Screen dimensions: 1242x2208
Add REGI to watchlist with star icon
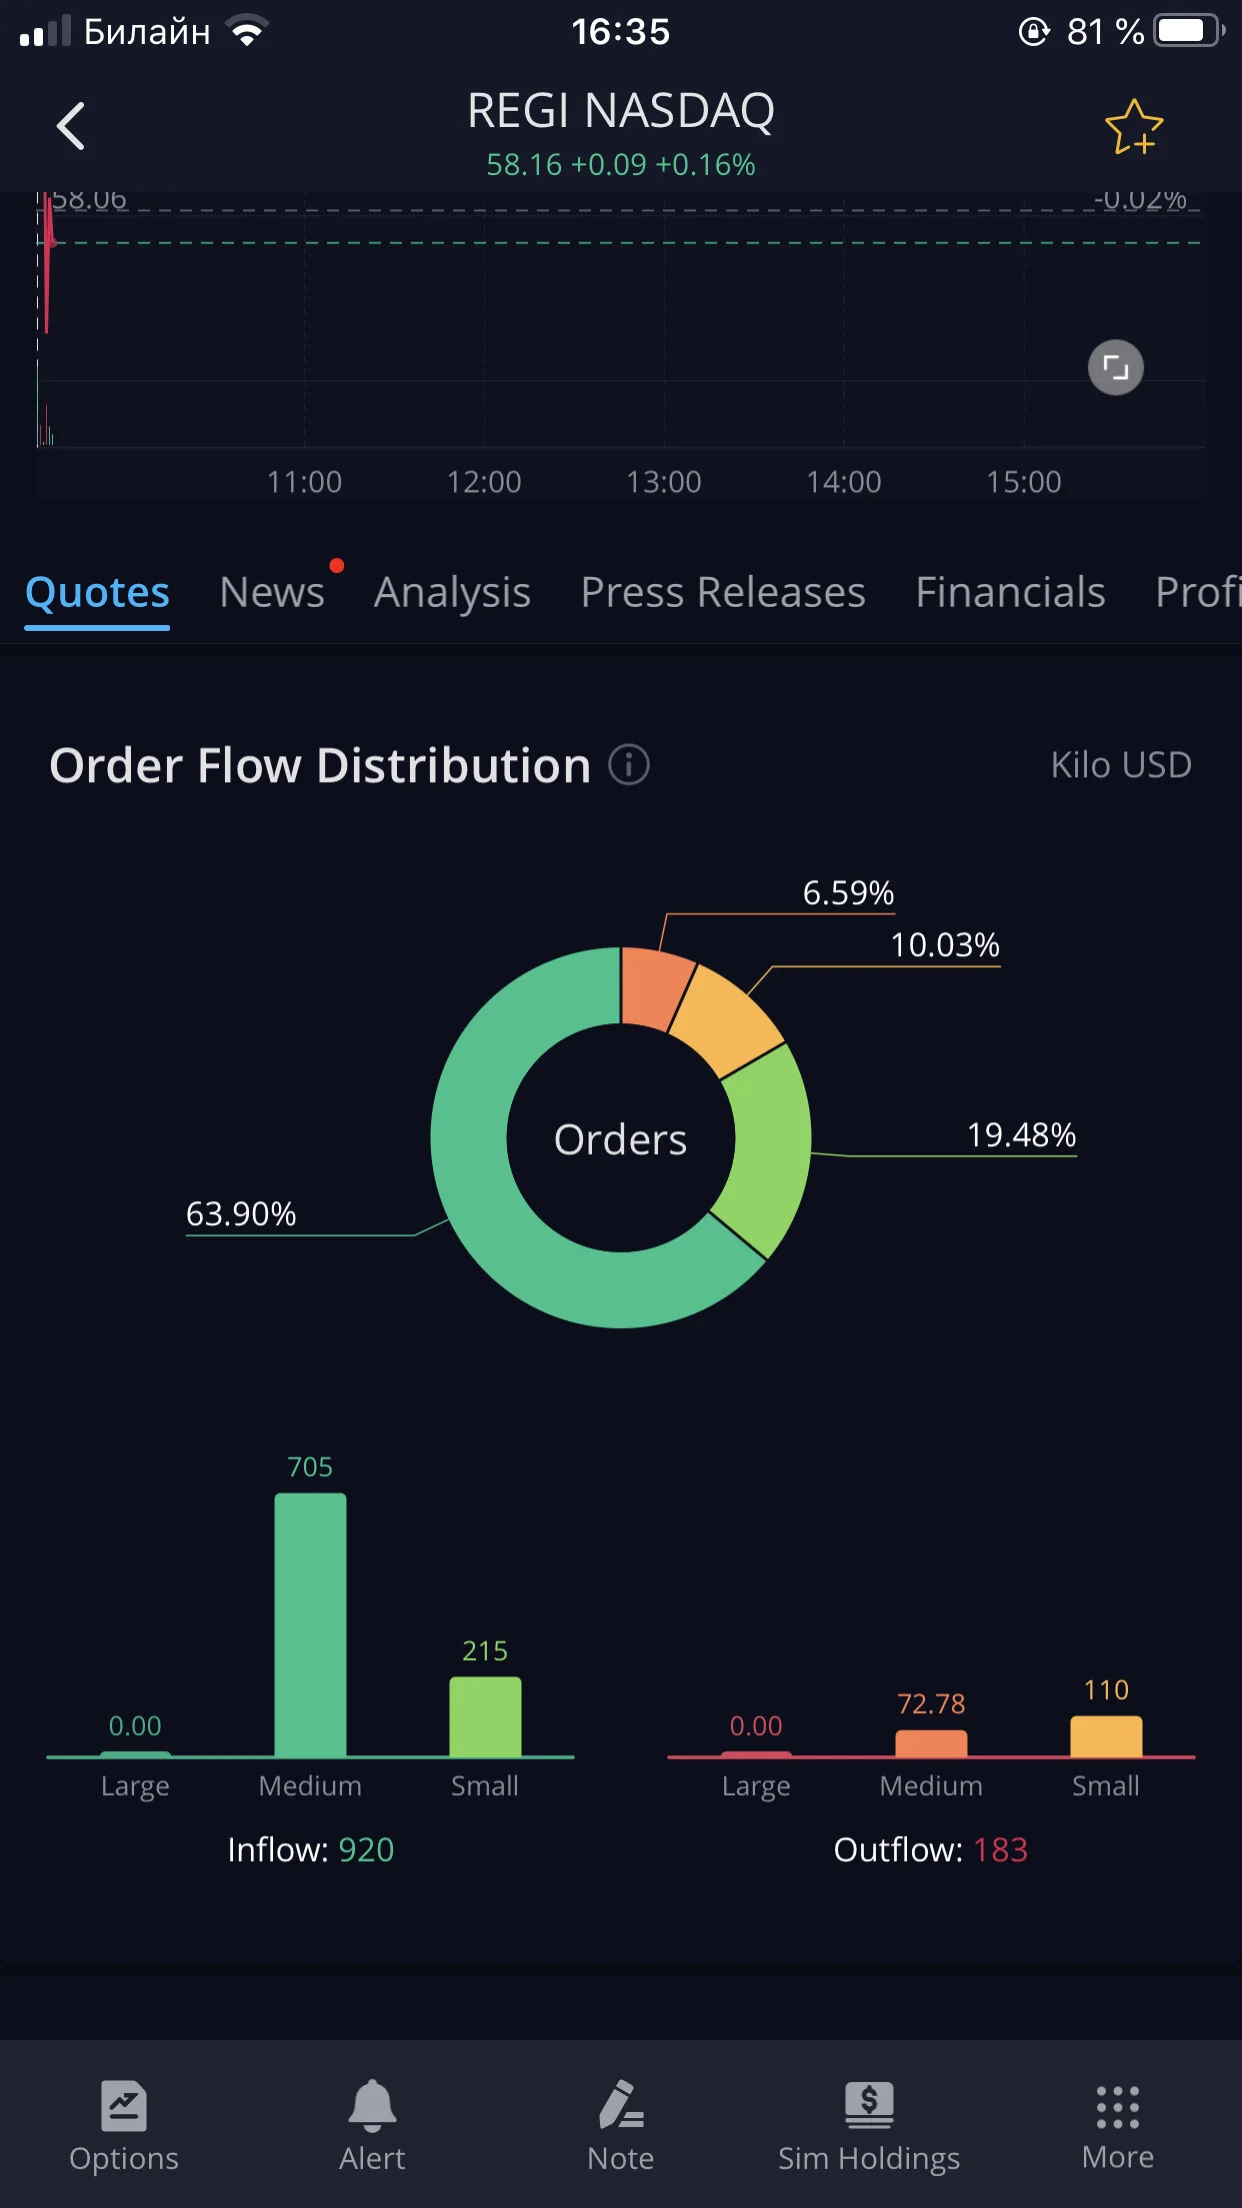point(1134,127)
